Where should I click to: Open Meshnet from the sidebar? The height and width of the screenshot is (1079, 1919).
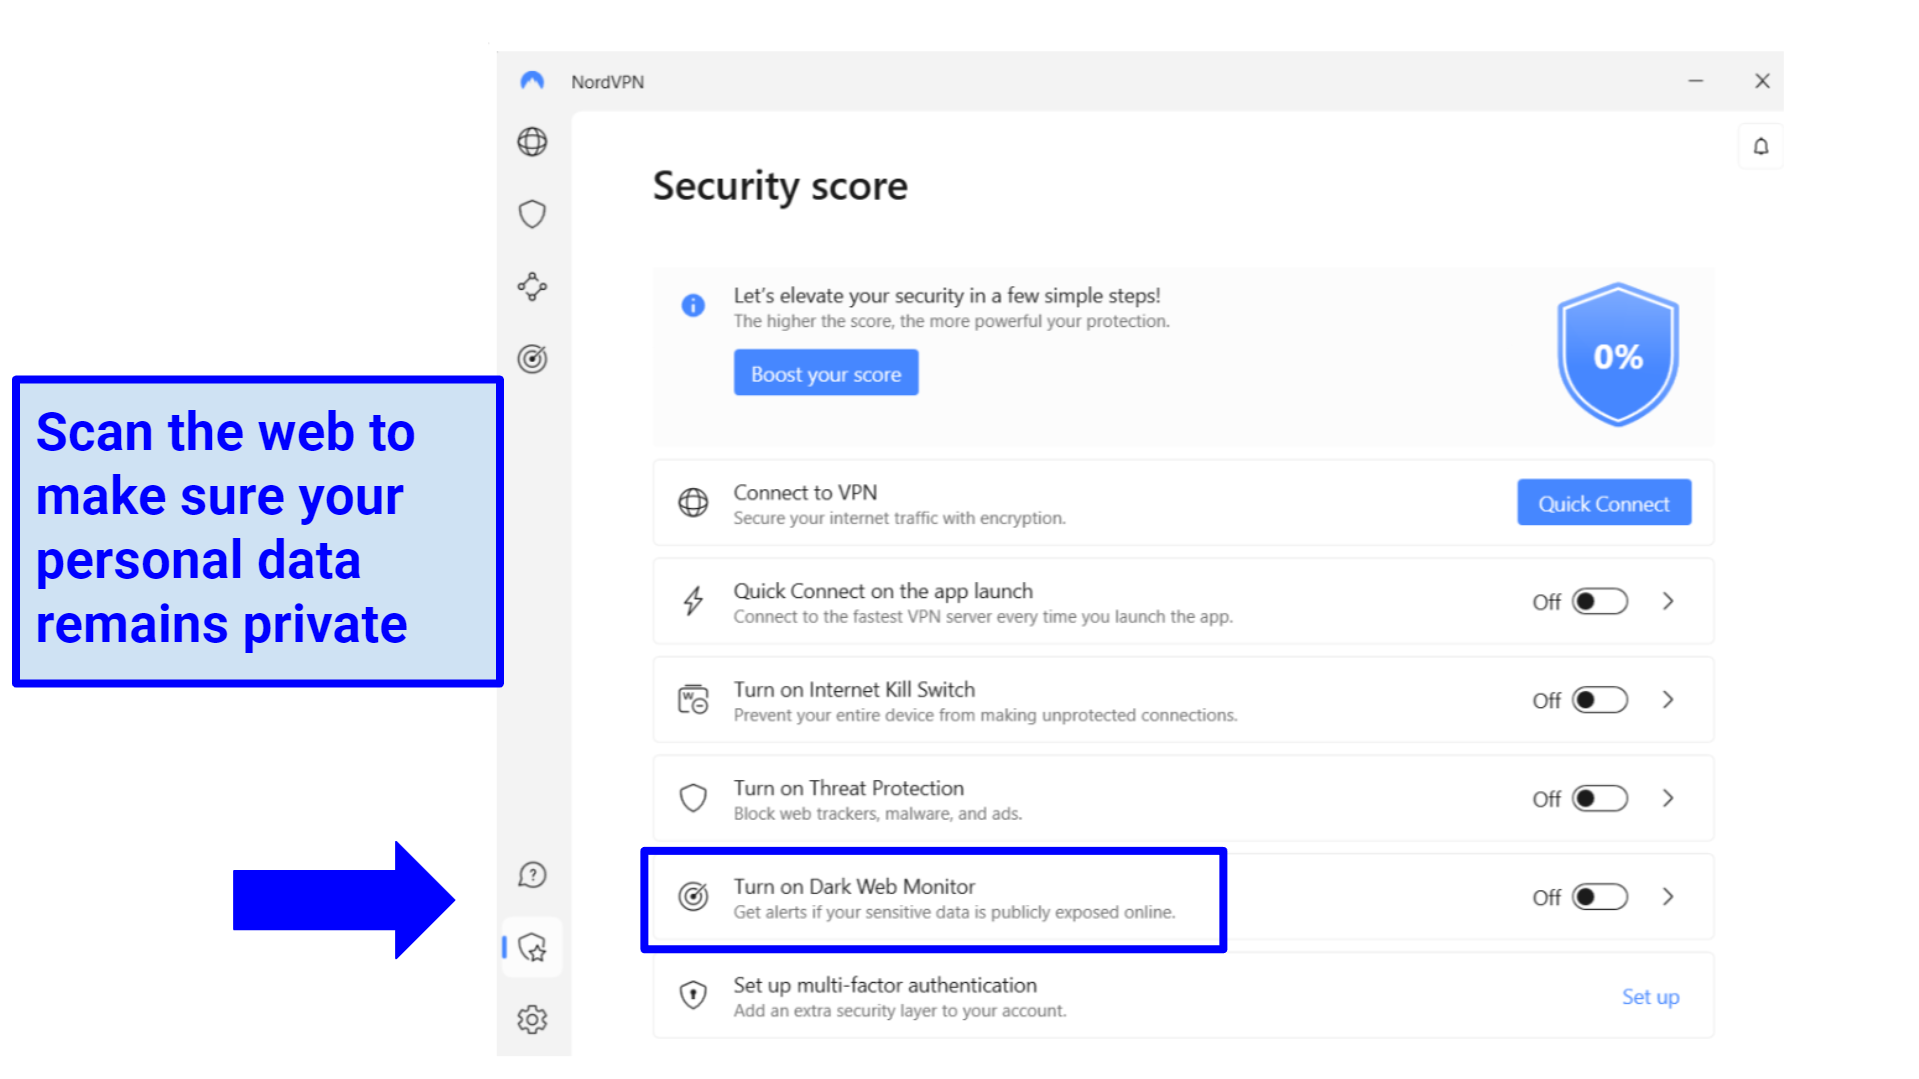[x=532, y=287]
